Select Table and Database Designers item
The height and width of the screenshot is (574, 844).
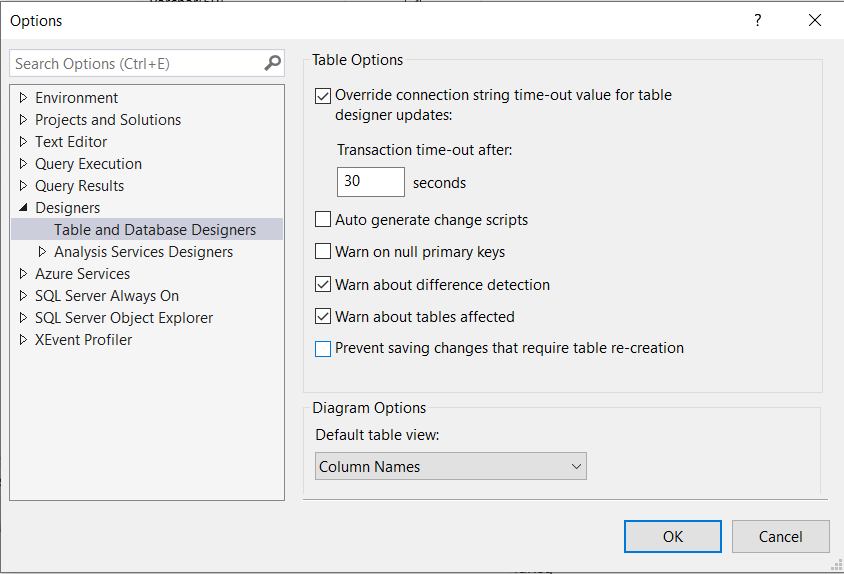point(155,230)
